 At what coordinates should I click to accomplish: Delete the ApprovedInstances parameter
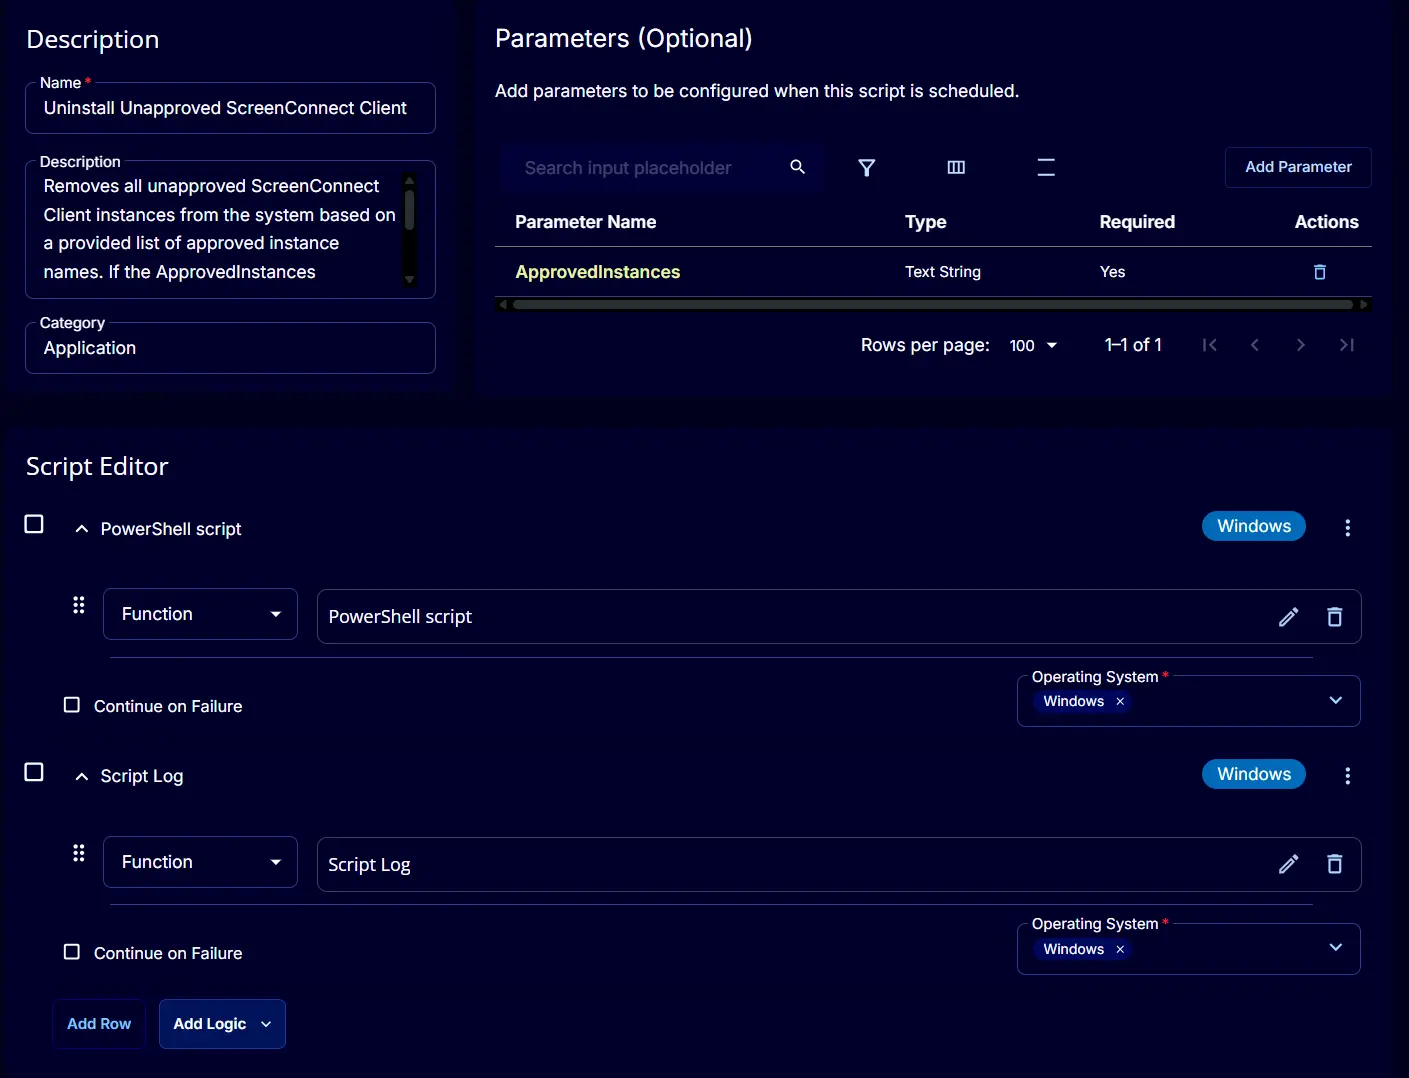[1319, 272]
